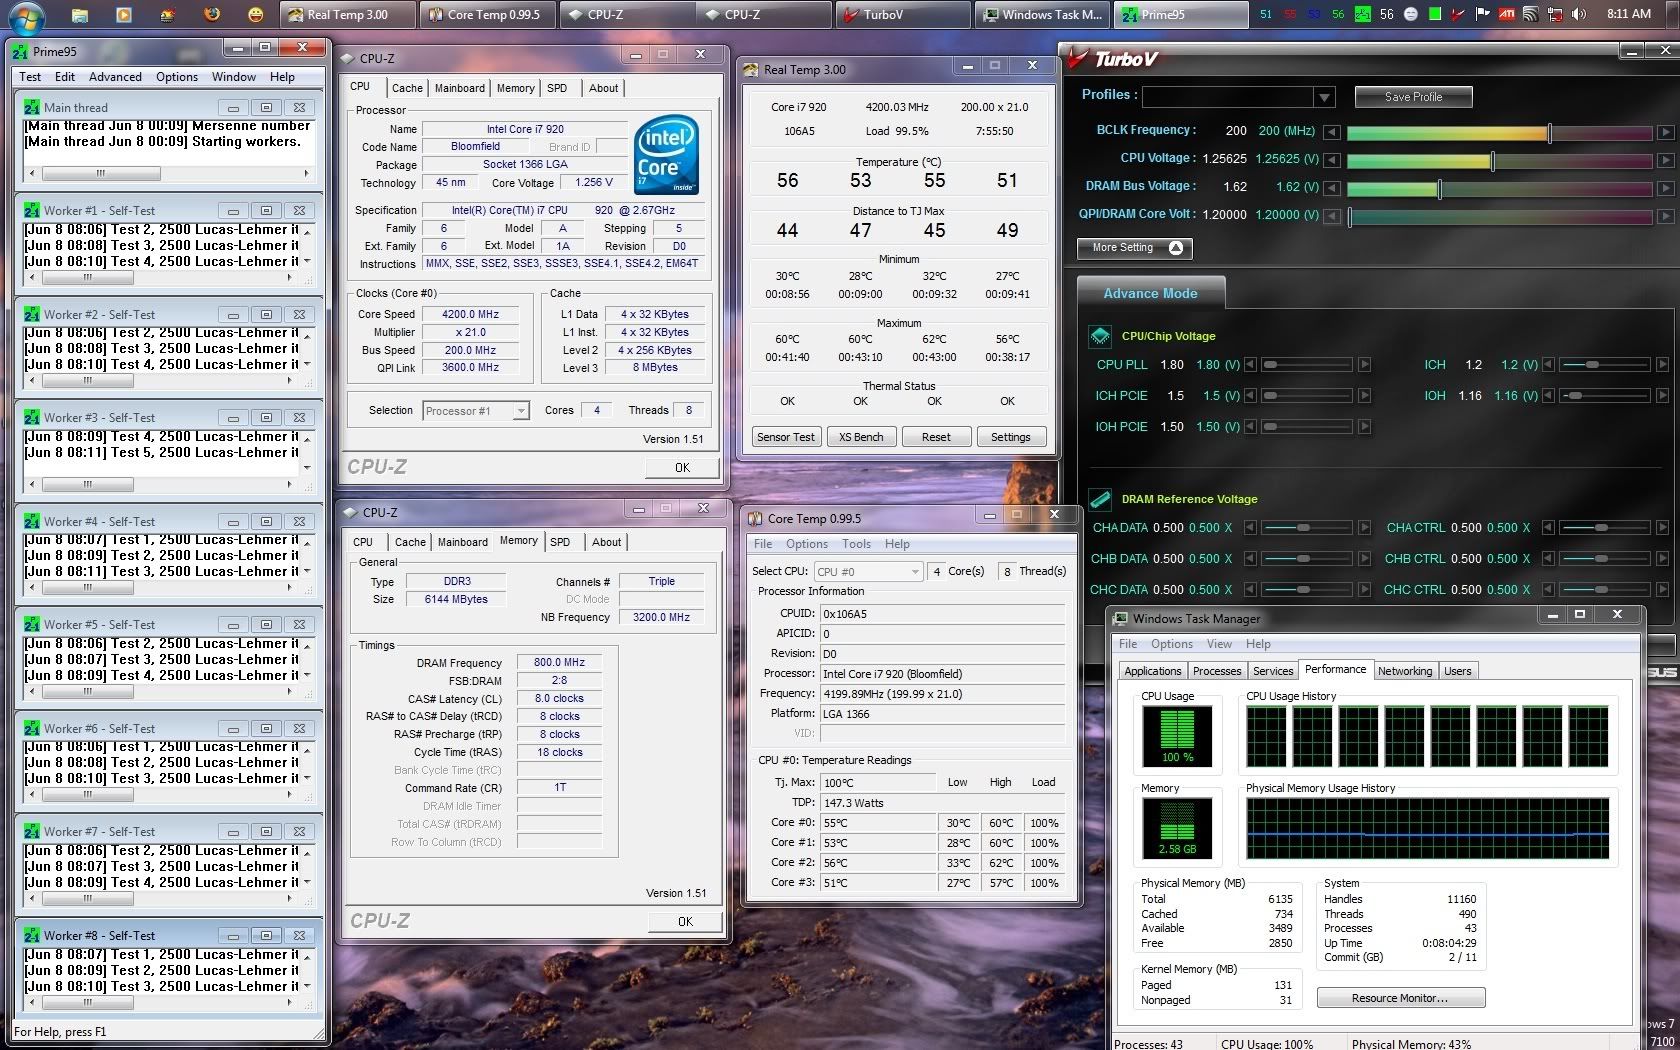Click OK in the lower CPU-Z Memory window
The image size is (1680, 1050).
685,921
